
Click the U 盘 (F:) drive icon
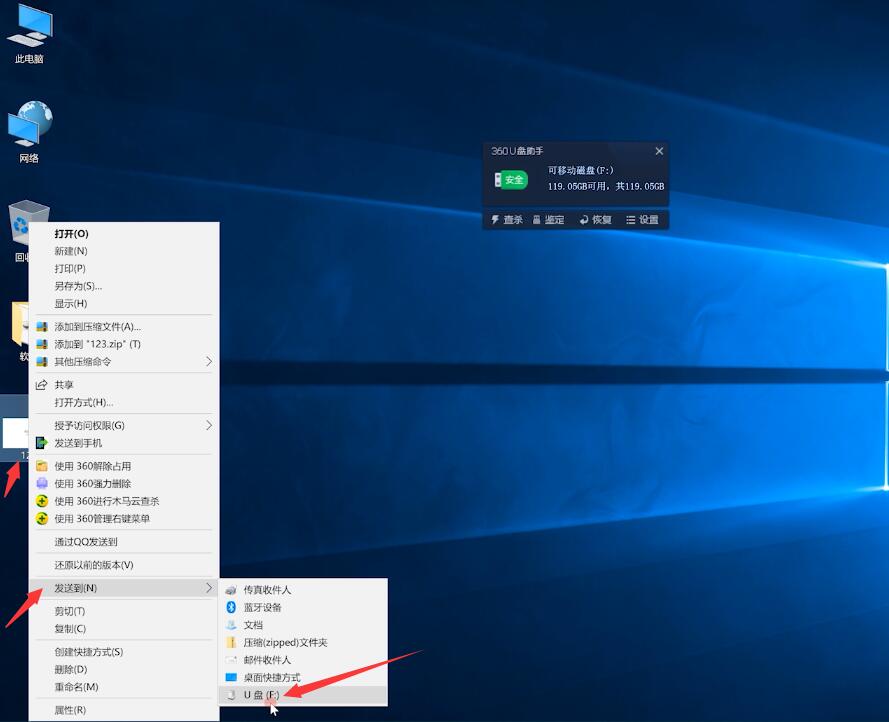tap(231, 695)
